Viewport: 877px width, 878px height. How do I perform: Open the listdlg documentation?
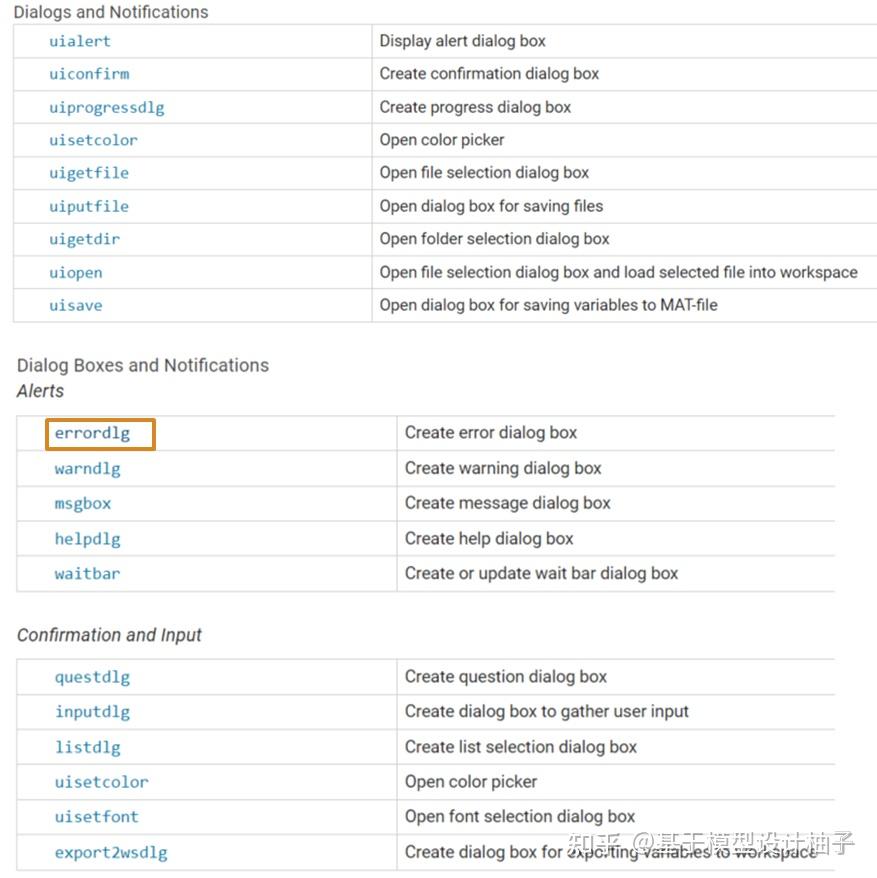click(x=87, y=747)
